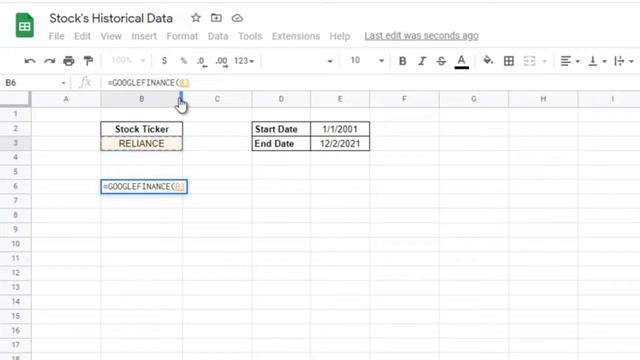Screen dimensions: 640x360
Task: Click the End Date label cell
Action: click(x=281, y=144)
